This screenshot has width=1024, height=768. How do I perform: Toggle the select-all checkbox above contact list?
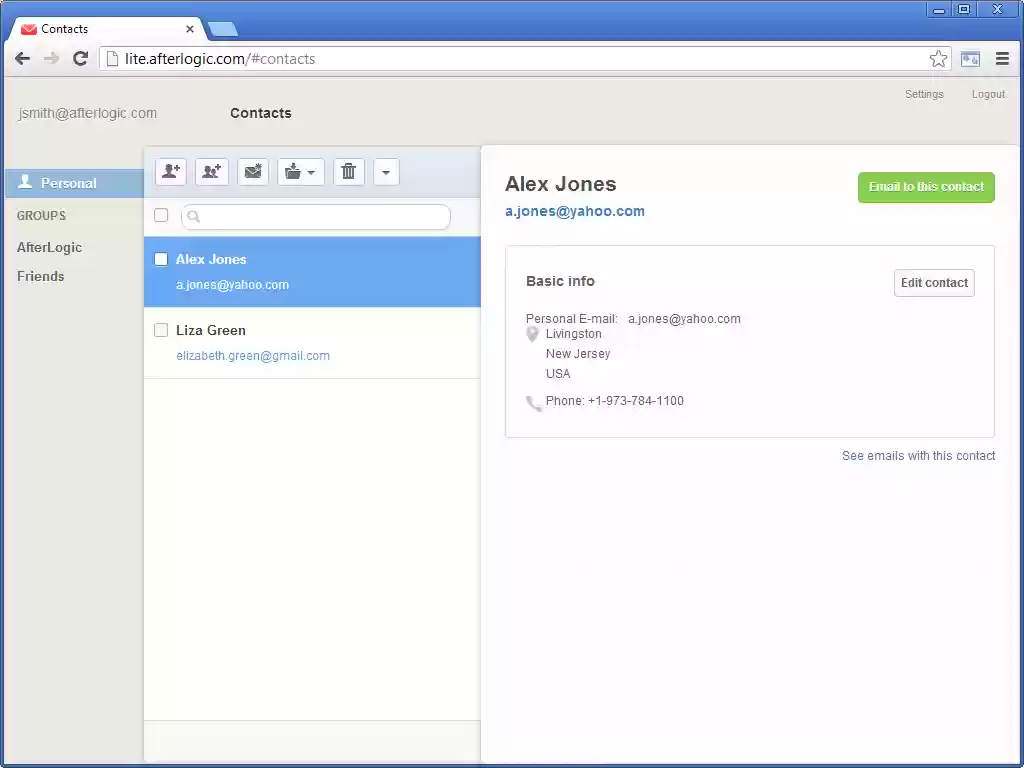tap(160, 215)
